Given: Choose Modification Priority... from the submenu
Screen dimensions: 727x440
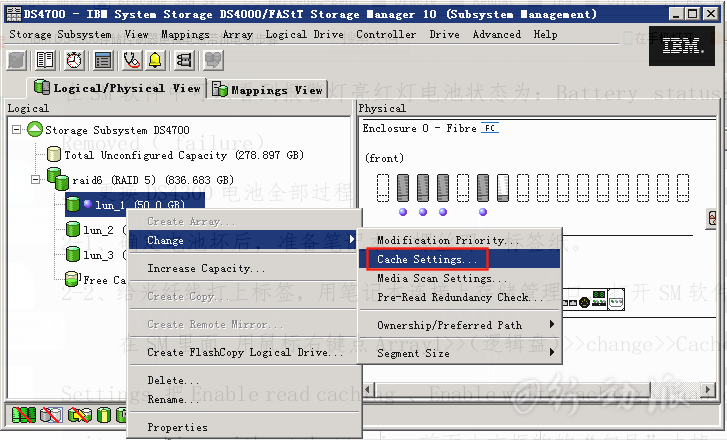Looking at the screenshot, I should (x=460, y=240).
